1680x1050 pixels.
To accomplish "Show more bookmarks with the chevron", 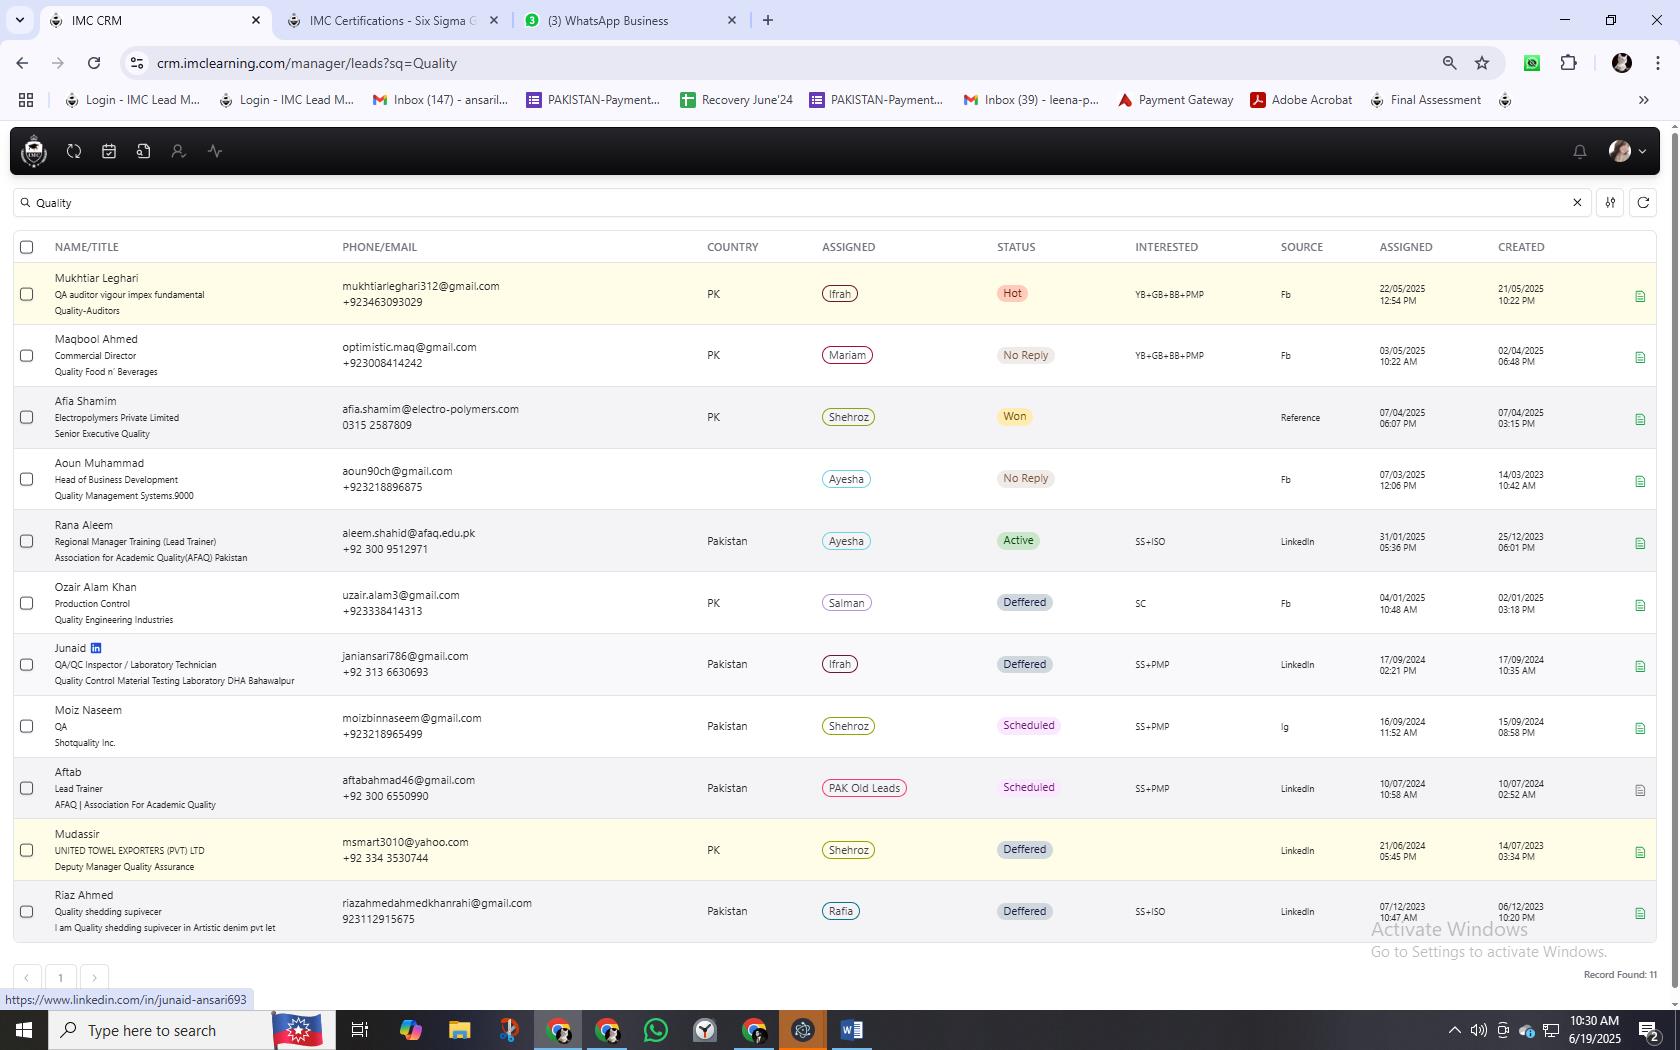I will 1643,100.
